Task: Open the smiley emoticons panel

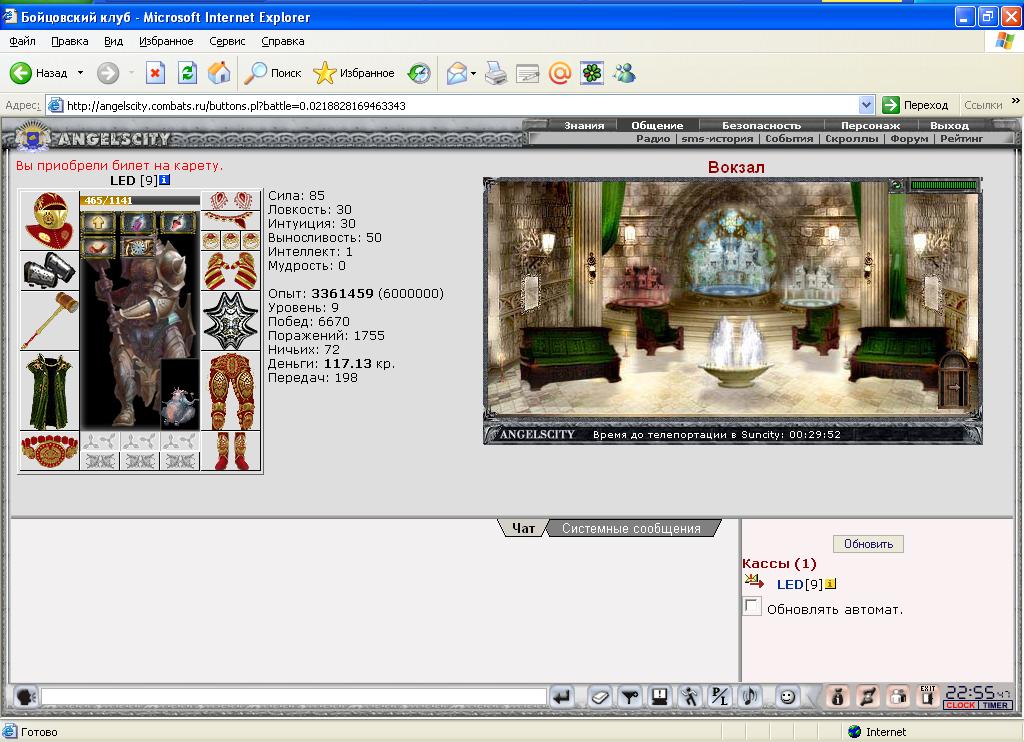Action: (788, 697)
